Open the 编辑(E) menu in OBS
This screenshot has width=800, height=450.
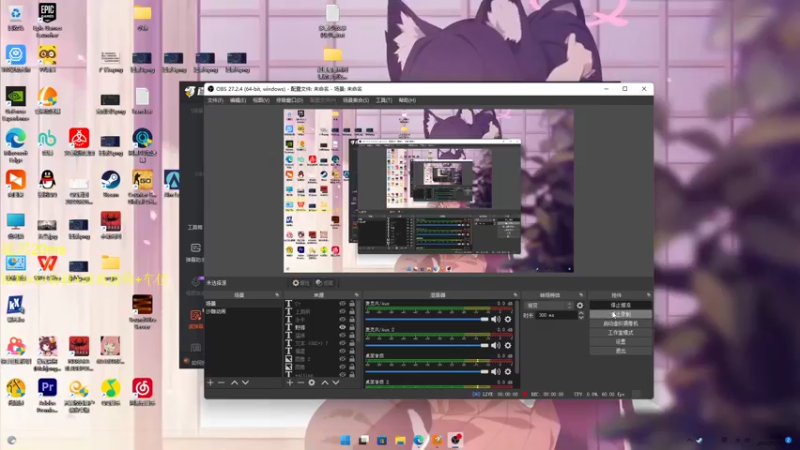tap(238, 101)
